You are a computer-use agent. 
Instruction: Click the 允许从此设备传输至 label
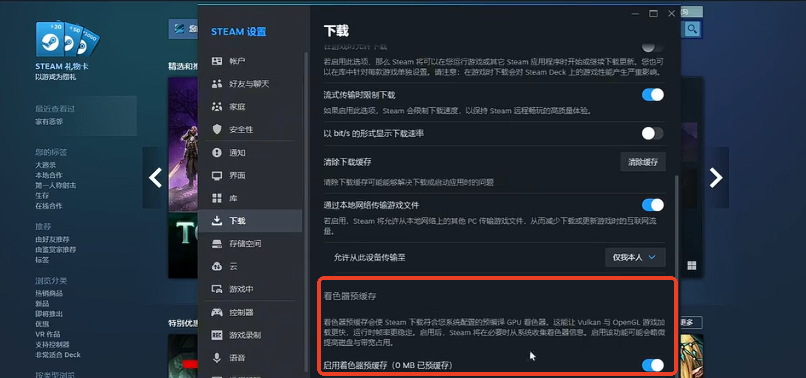pos(369,257)
